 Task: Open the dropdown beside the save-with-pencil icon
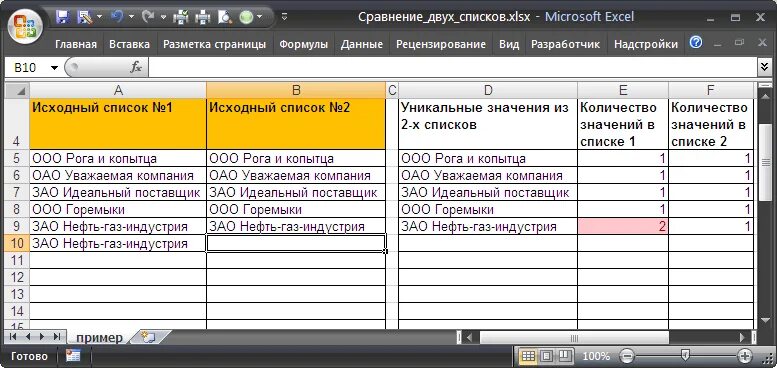99,18
